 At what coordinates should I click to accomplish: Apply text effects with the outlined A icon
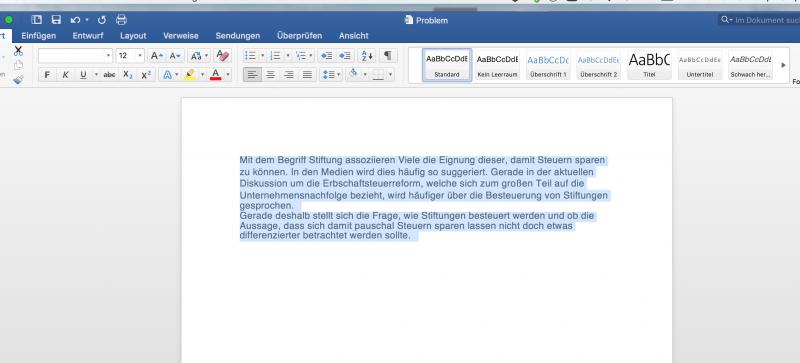167,75
